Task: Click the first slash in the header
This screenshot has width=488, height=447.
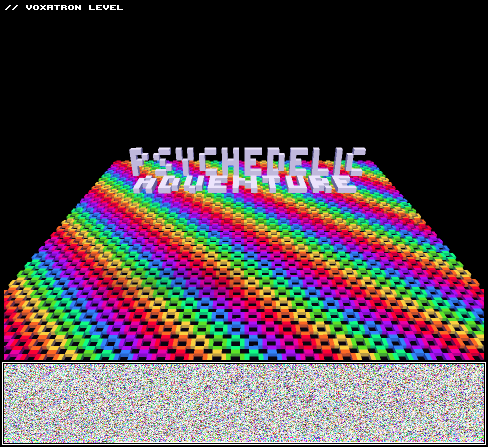Action: pyautogui.click(x=8, y=7)
